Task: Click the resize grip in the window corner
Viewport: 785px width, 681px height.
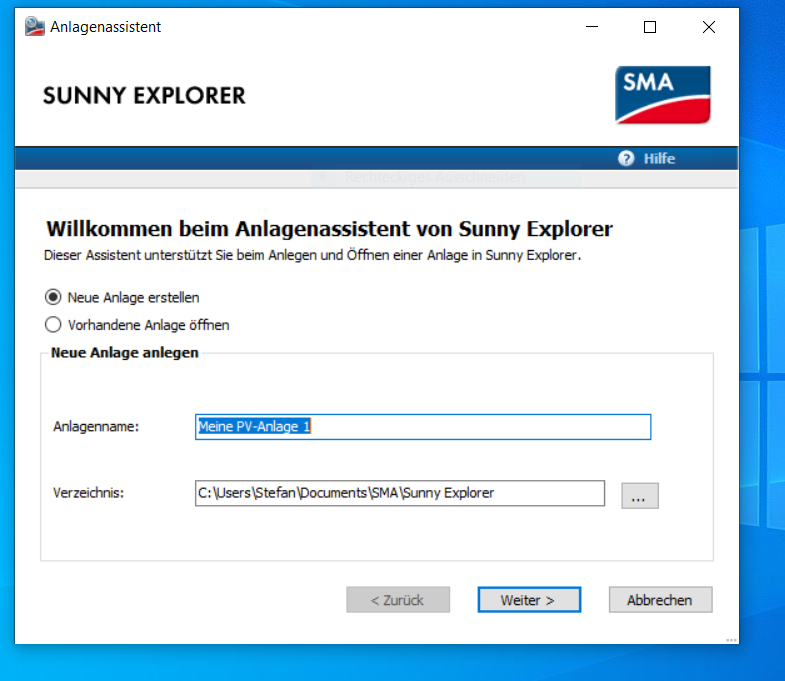Action: [x=731, y=637]
